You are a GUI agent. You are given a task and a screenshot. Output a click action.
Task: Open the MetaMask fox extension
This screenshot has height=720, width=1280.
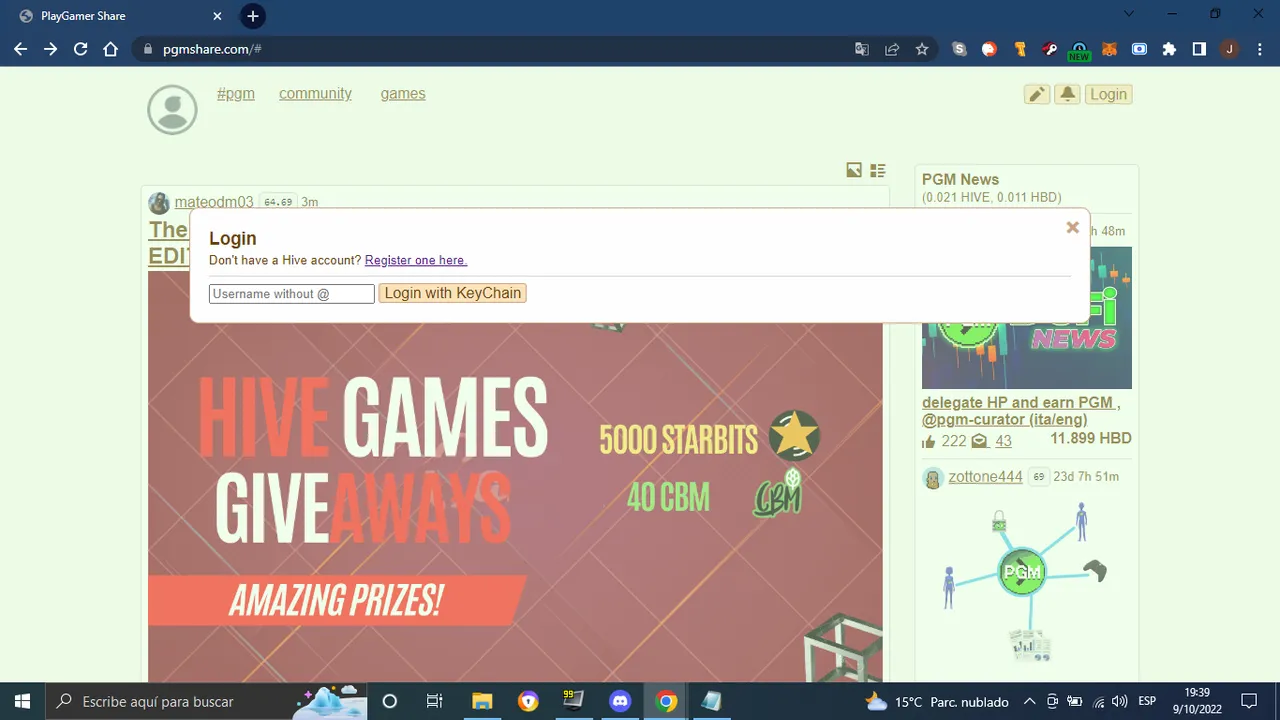tap(1109, 49)
